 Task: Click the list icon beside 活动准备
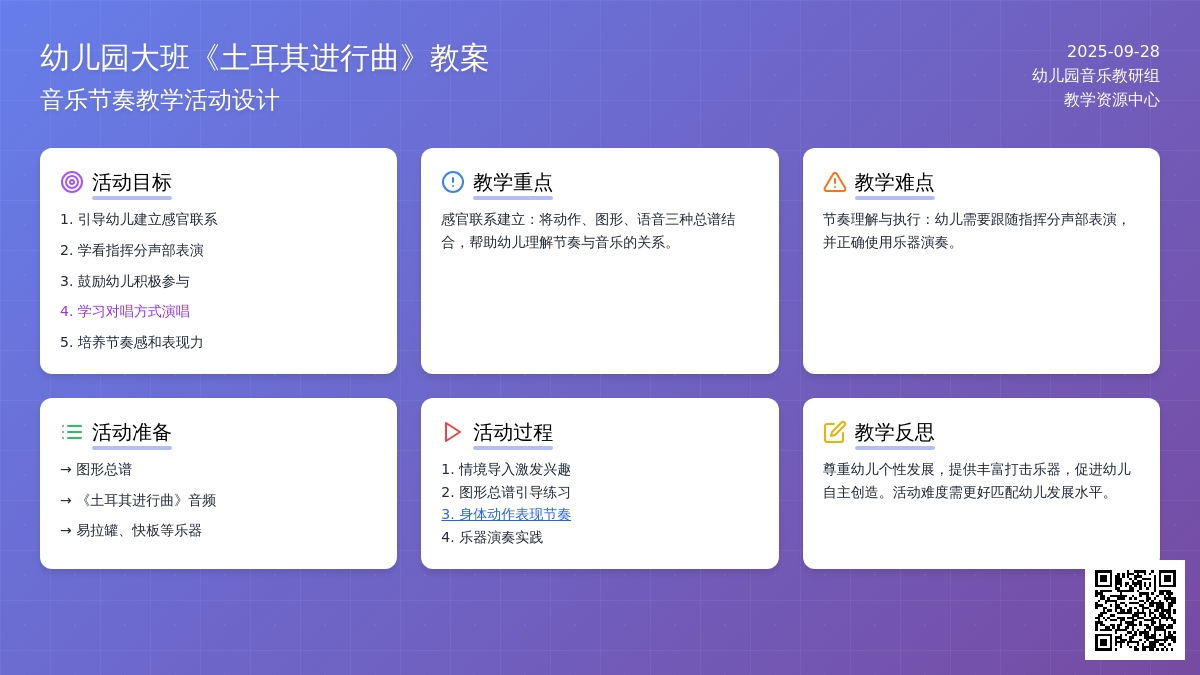pyautogui.click(x=72, y=432)
